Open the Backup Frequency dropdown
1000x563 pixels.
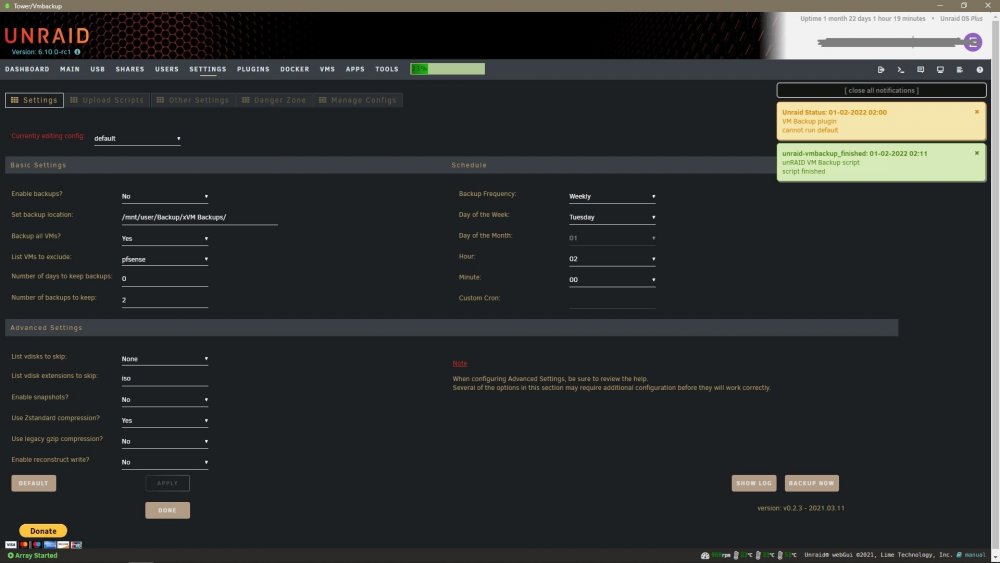coord(612,196)
